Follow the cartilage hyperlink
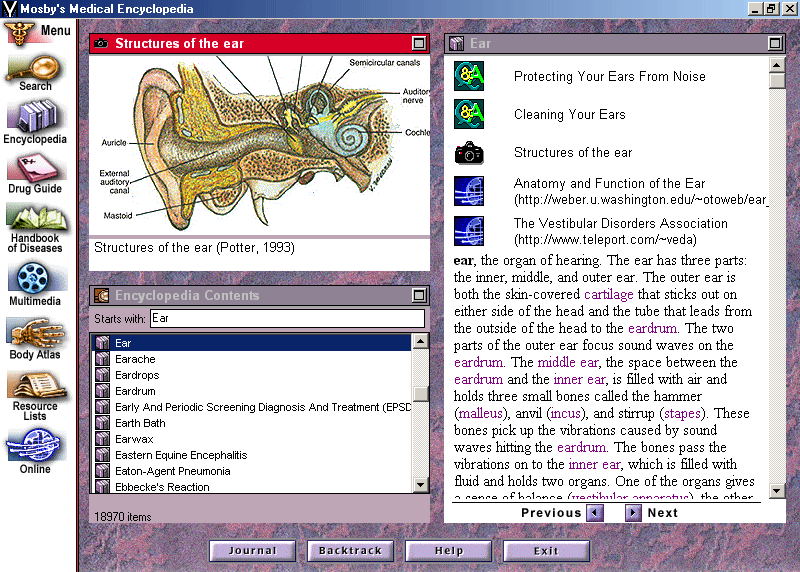This screenshot has height=572, width=800. click(609, 294)
